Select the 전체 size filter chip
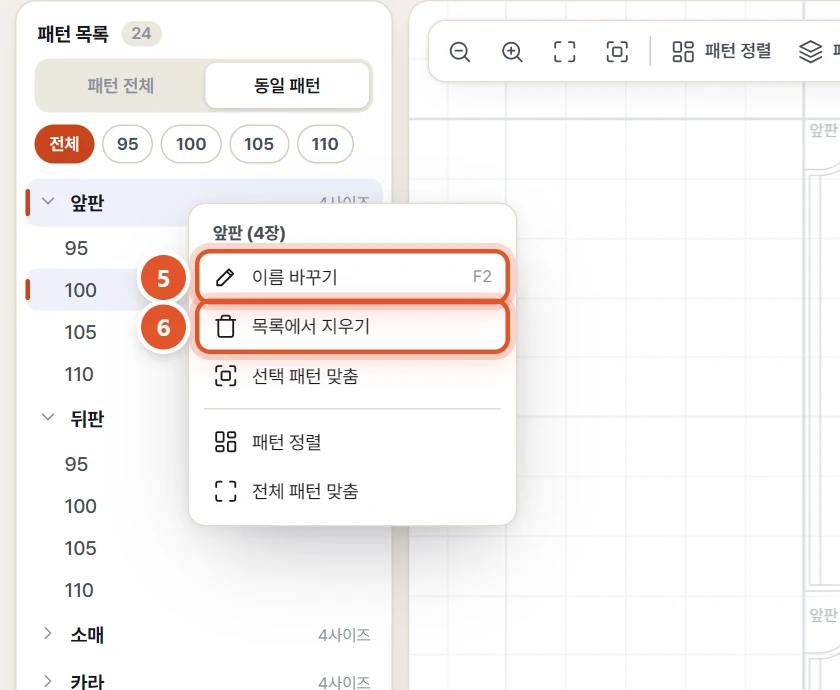The image size is (840, 690). pos(64,144)
